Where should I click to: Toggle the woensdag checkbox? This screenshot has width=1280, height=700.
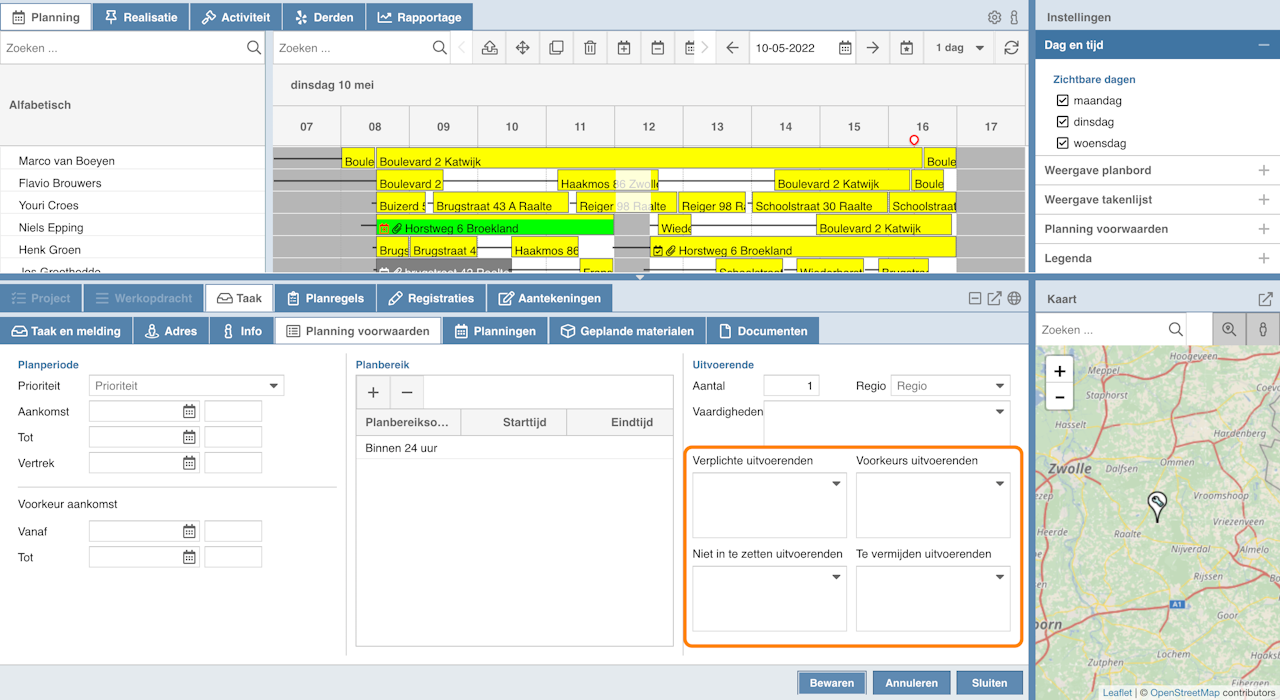point(1063,143)
